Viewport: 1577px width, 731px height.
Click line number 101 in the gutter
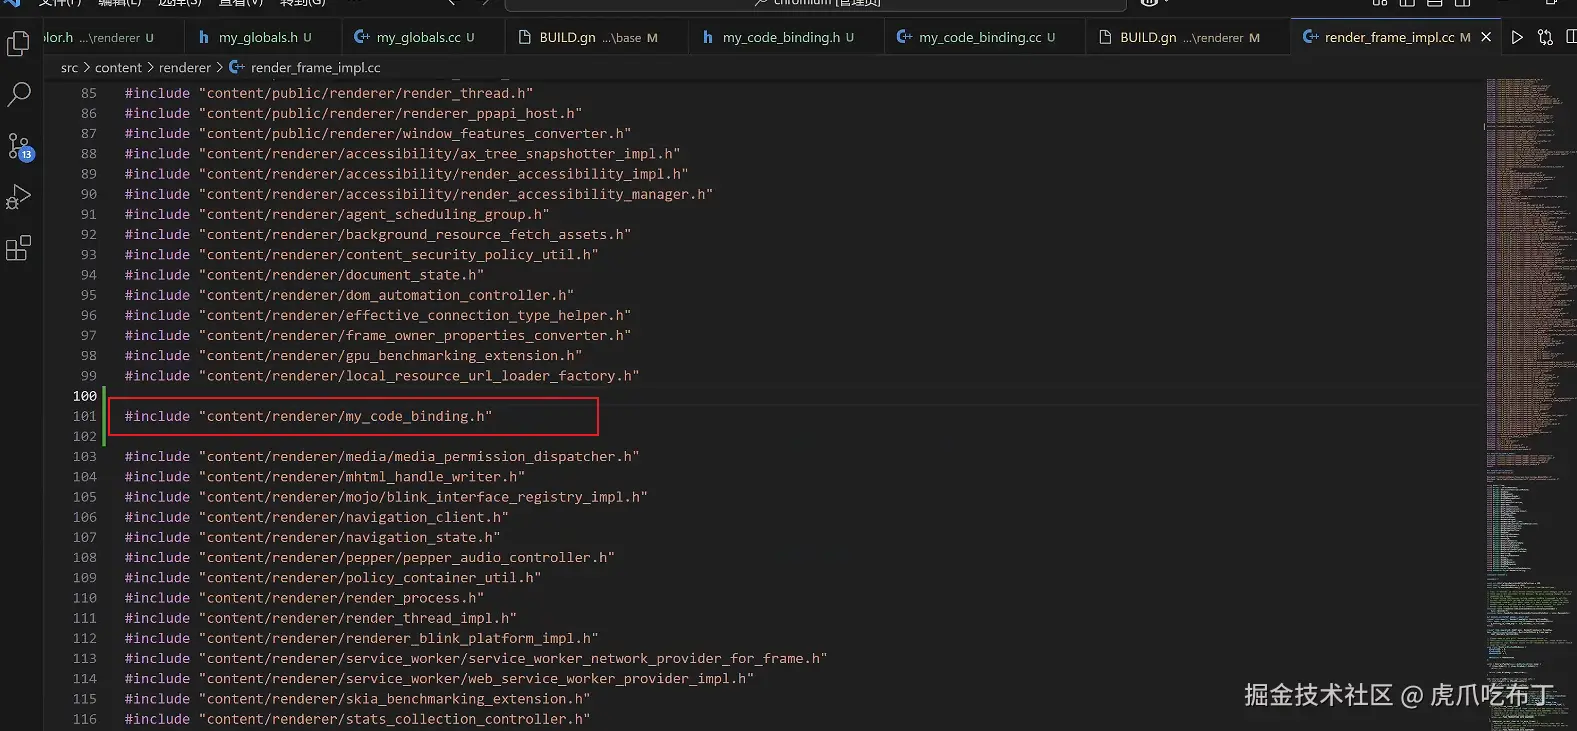click(85, 416)
